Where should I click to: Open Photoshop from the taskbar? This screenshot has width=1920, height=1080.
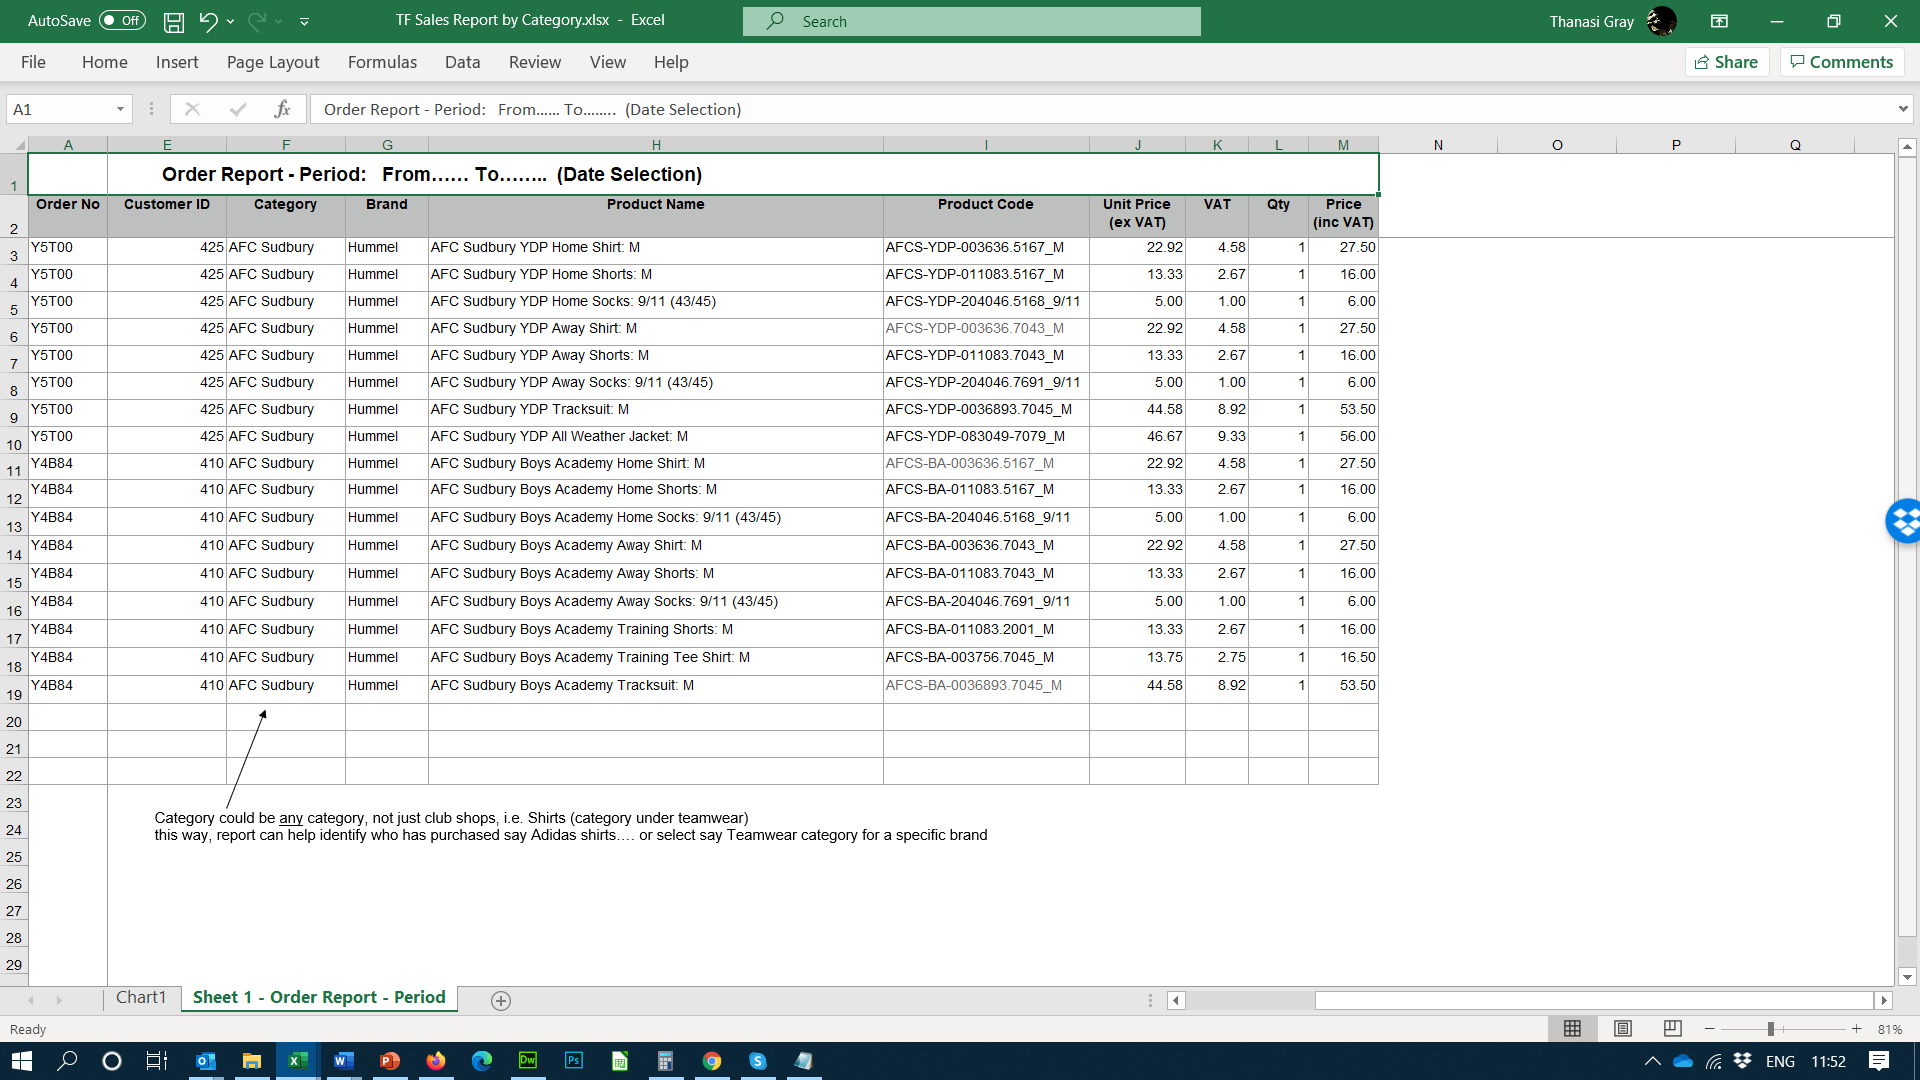pos(574,1061)
